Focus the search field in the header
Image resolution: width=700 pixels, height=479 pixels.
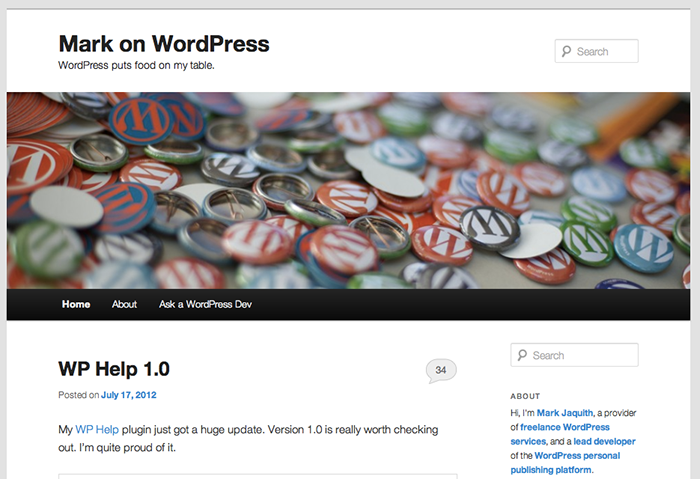604,52
